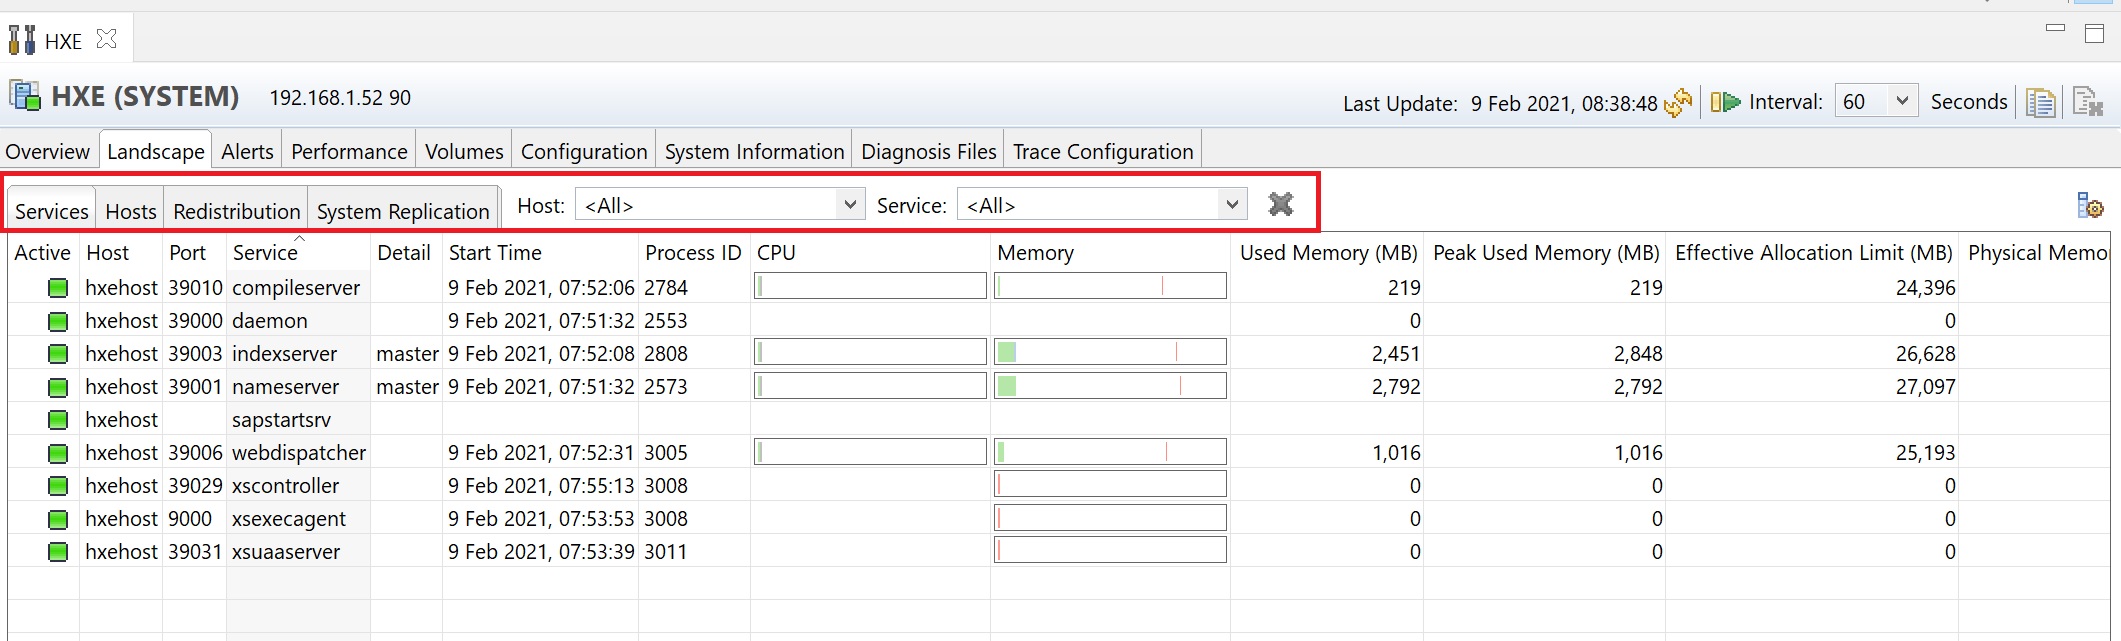Viewport: 2121px width, 641px height.
Task: Open the Host filter dropdown
Action: point(849,205)
